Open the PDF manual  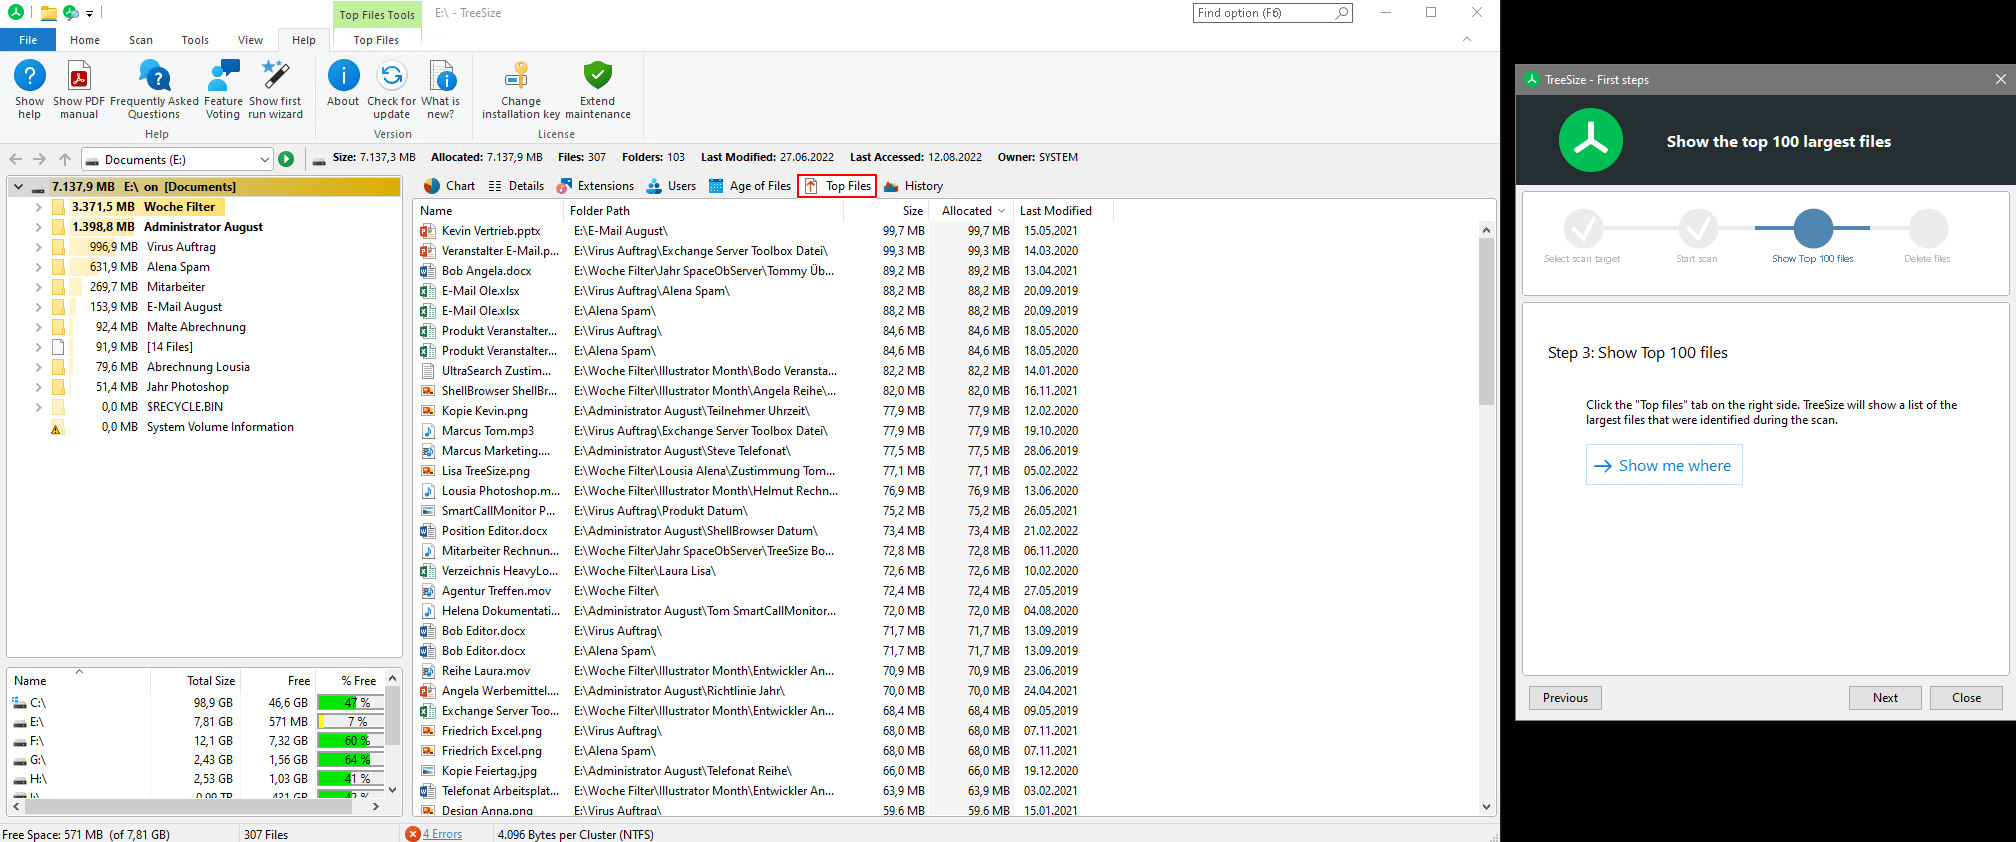click(x=79, y=77)
